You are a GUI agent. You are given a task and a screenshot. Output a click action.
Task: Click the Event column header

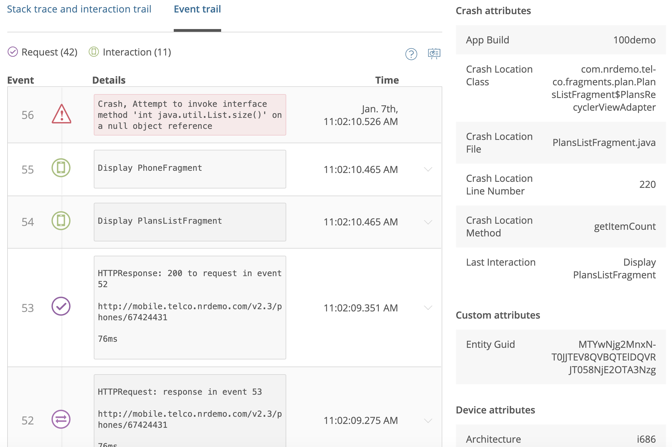(21, 80)
